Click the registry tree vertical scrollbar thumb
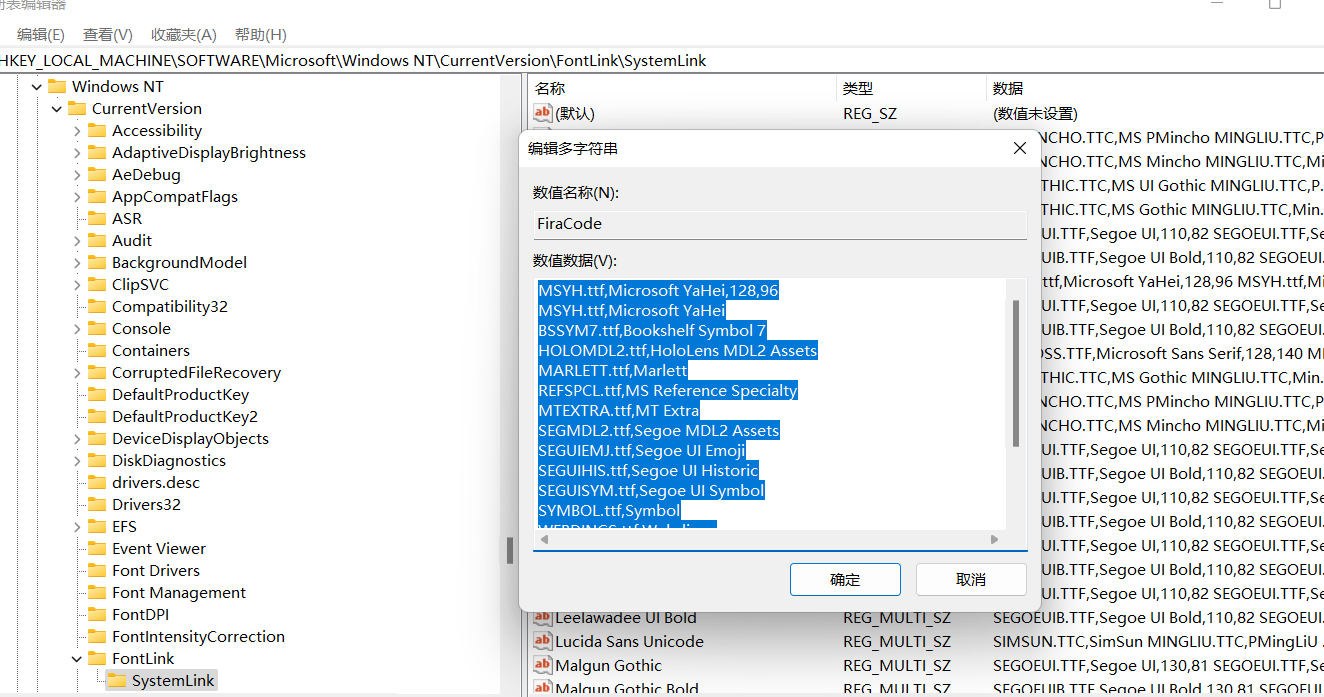The image size is (1324, 697). (509, 551)
